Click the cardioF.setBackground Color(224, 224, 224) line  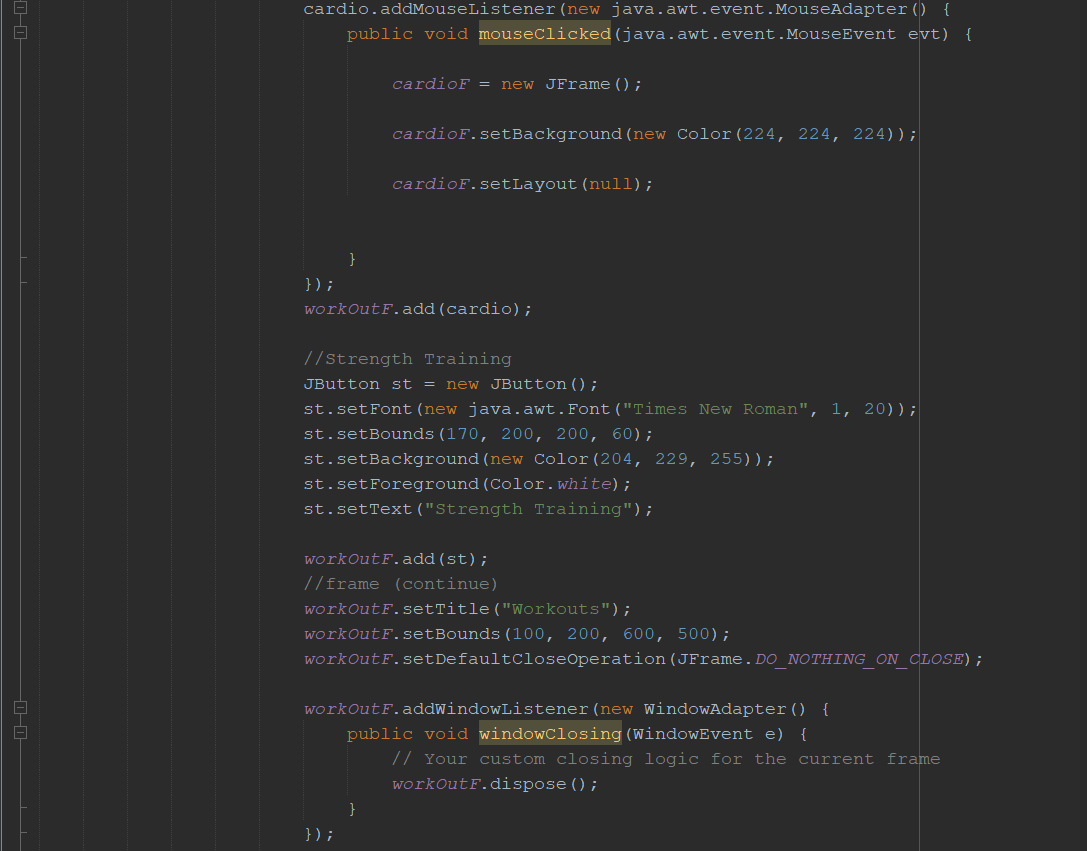(x=654, y=134)
